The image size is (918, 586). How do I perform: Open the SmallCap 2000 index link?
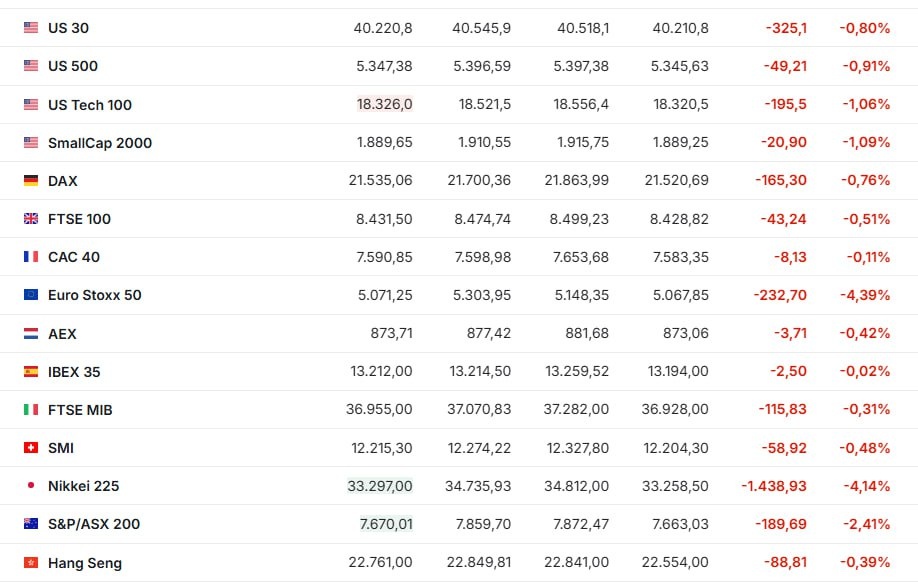pyautogui.click(x=100, y=143)
